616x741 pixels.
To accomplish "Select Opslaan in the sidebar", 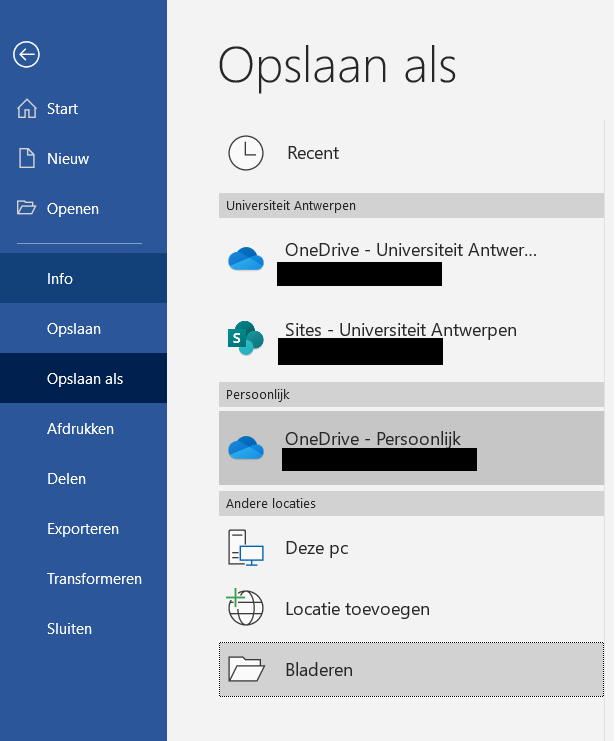I will [x=83, y=328].
